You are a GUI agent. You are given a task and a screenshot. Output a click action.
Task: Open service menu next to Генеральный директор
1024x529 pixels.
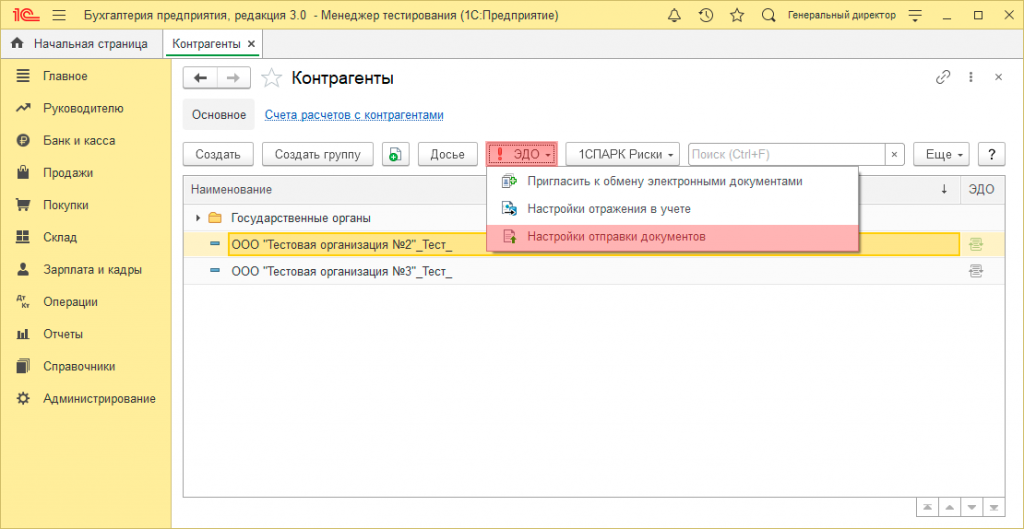[916, 15]
